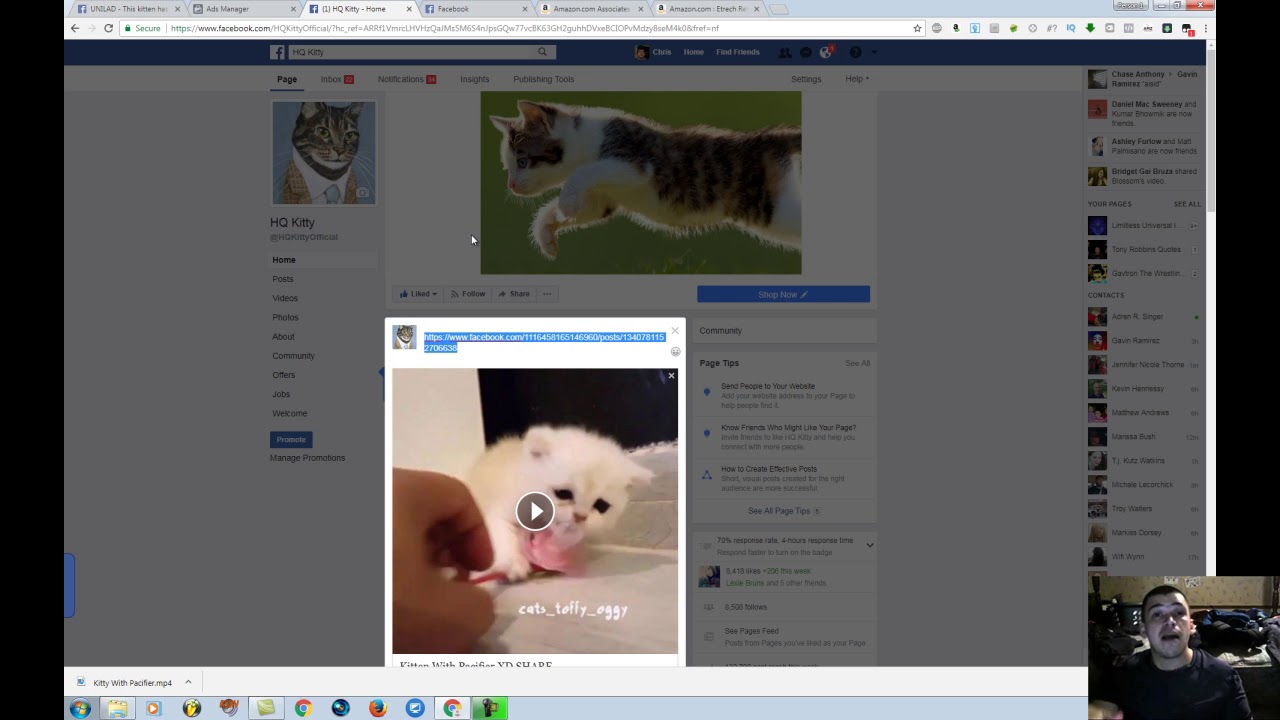Open Tony Robbins Quotes page in sidebar
The height and width of the screenshot is (720, 1280).
click(x=1146, y=249)
